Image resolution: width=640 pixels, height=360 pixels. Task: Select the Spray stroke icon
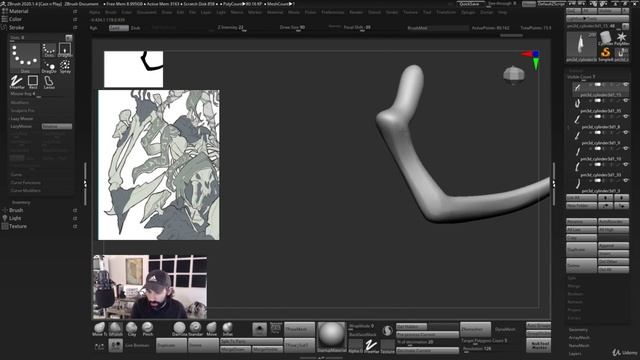(x=65, y=67)
